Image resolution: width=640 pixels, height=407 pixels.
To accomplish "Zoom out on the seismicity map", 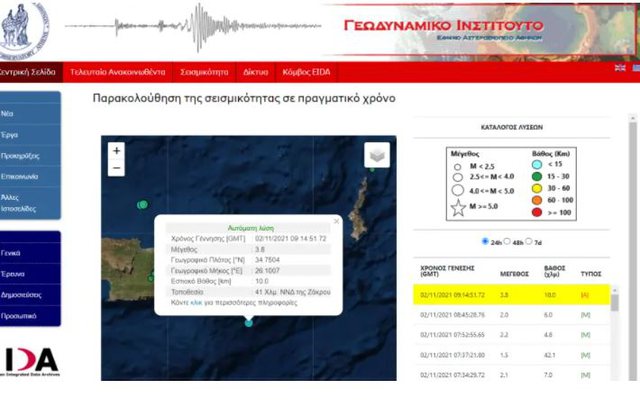I will coord(117,168).
